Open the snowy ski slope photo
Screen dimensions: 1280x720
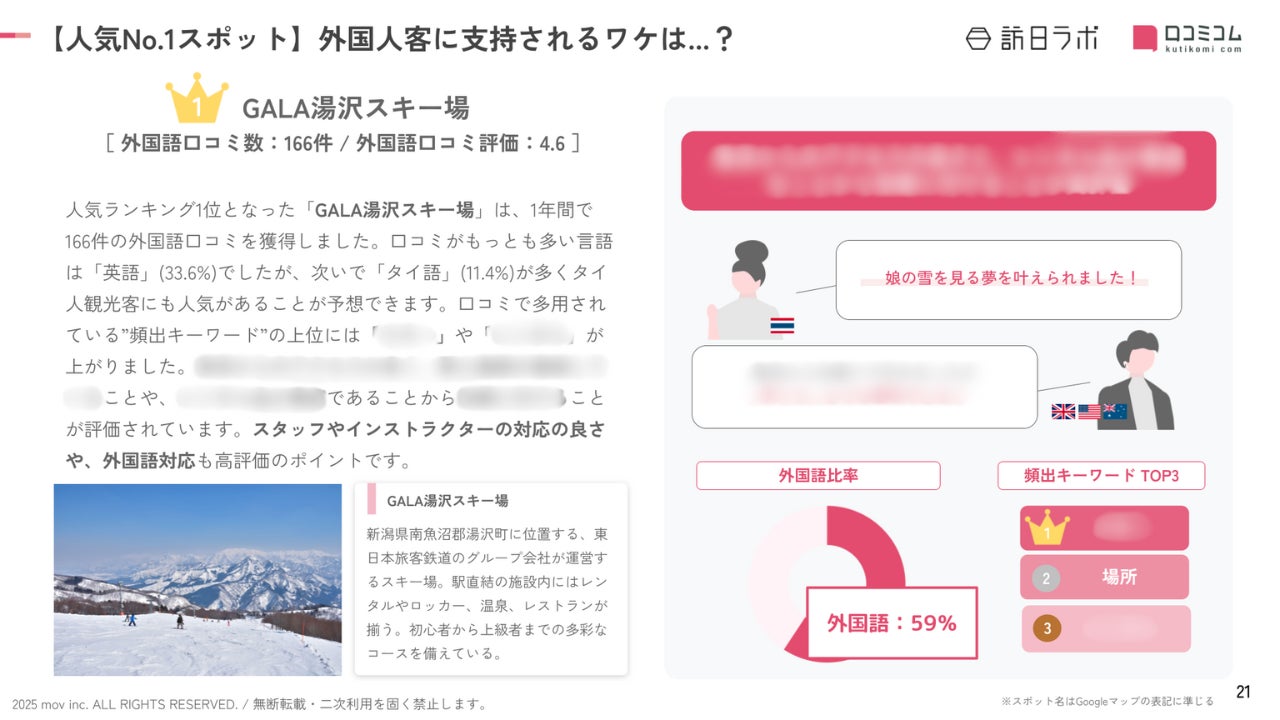(198, 580)
